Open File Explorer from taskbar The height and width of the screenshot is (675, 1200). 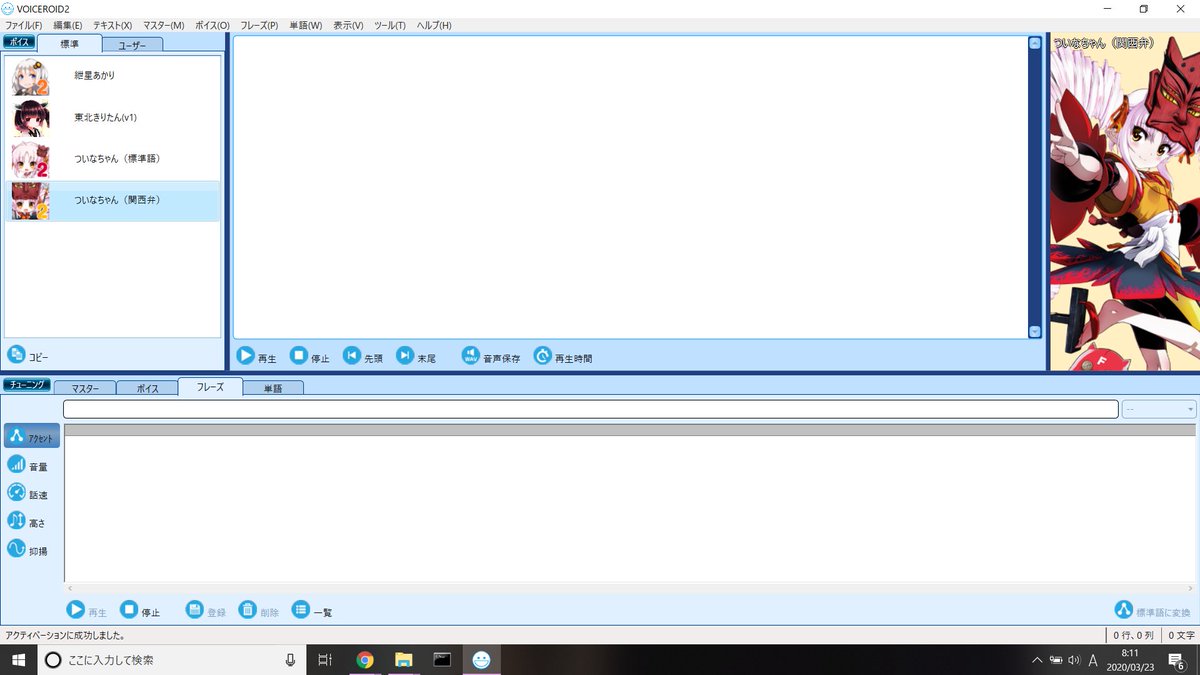(404, 660)
